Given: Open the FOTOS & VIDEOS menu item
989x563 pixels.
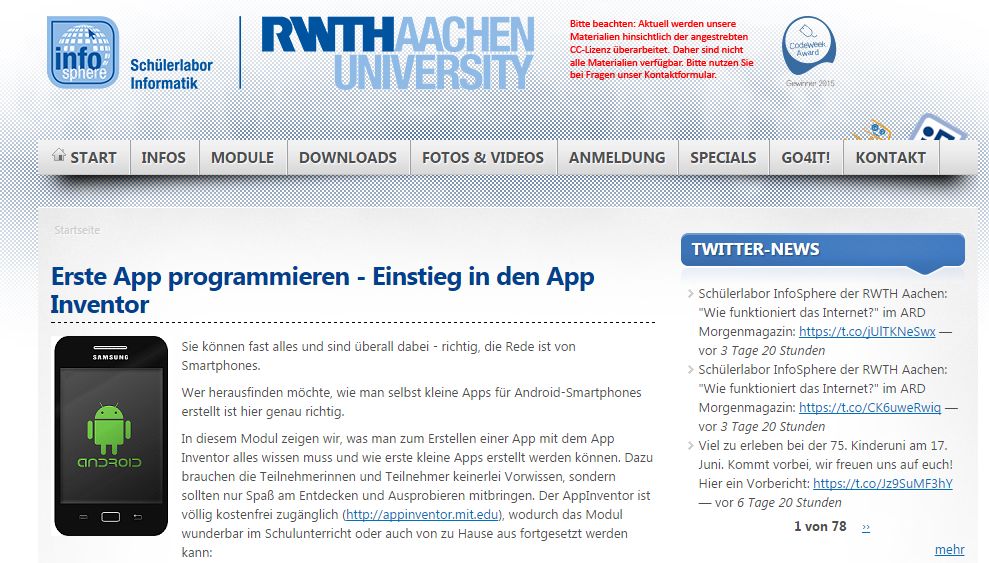Looking at the screenshot, I should click(483, 158).
